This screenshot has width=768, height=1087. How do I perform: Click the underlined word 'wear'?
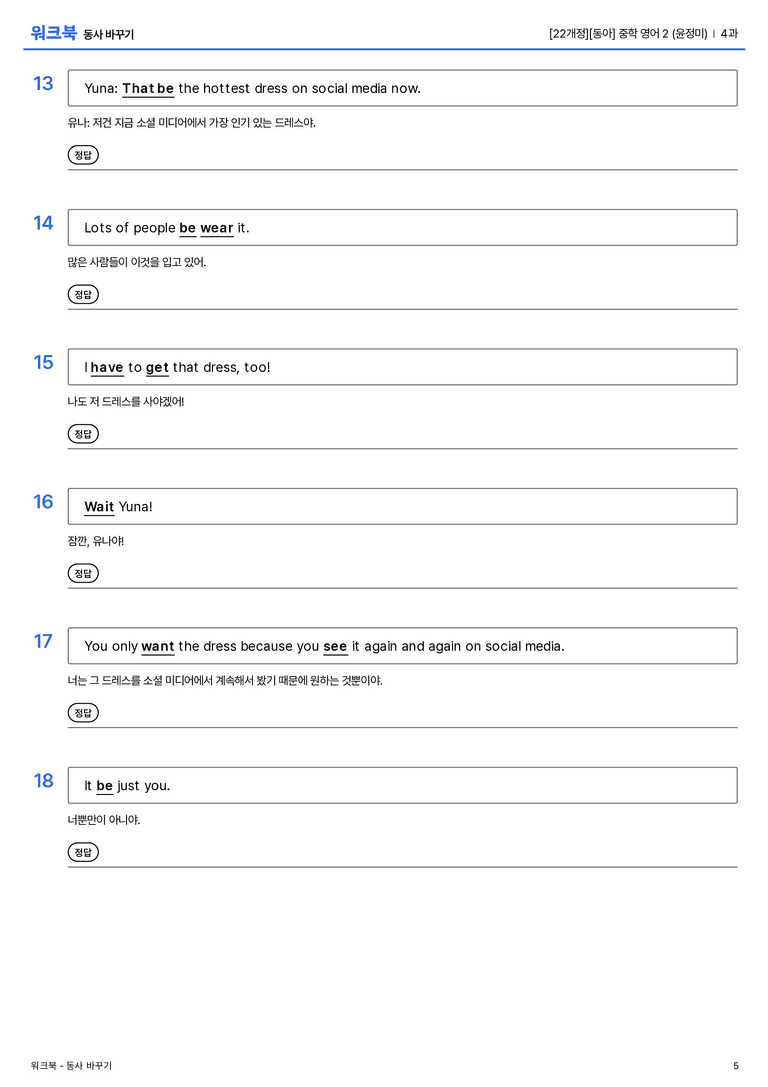tap(217, 228)
